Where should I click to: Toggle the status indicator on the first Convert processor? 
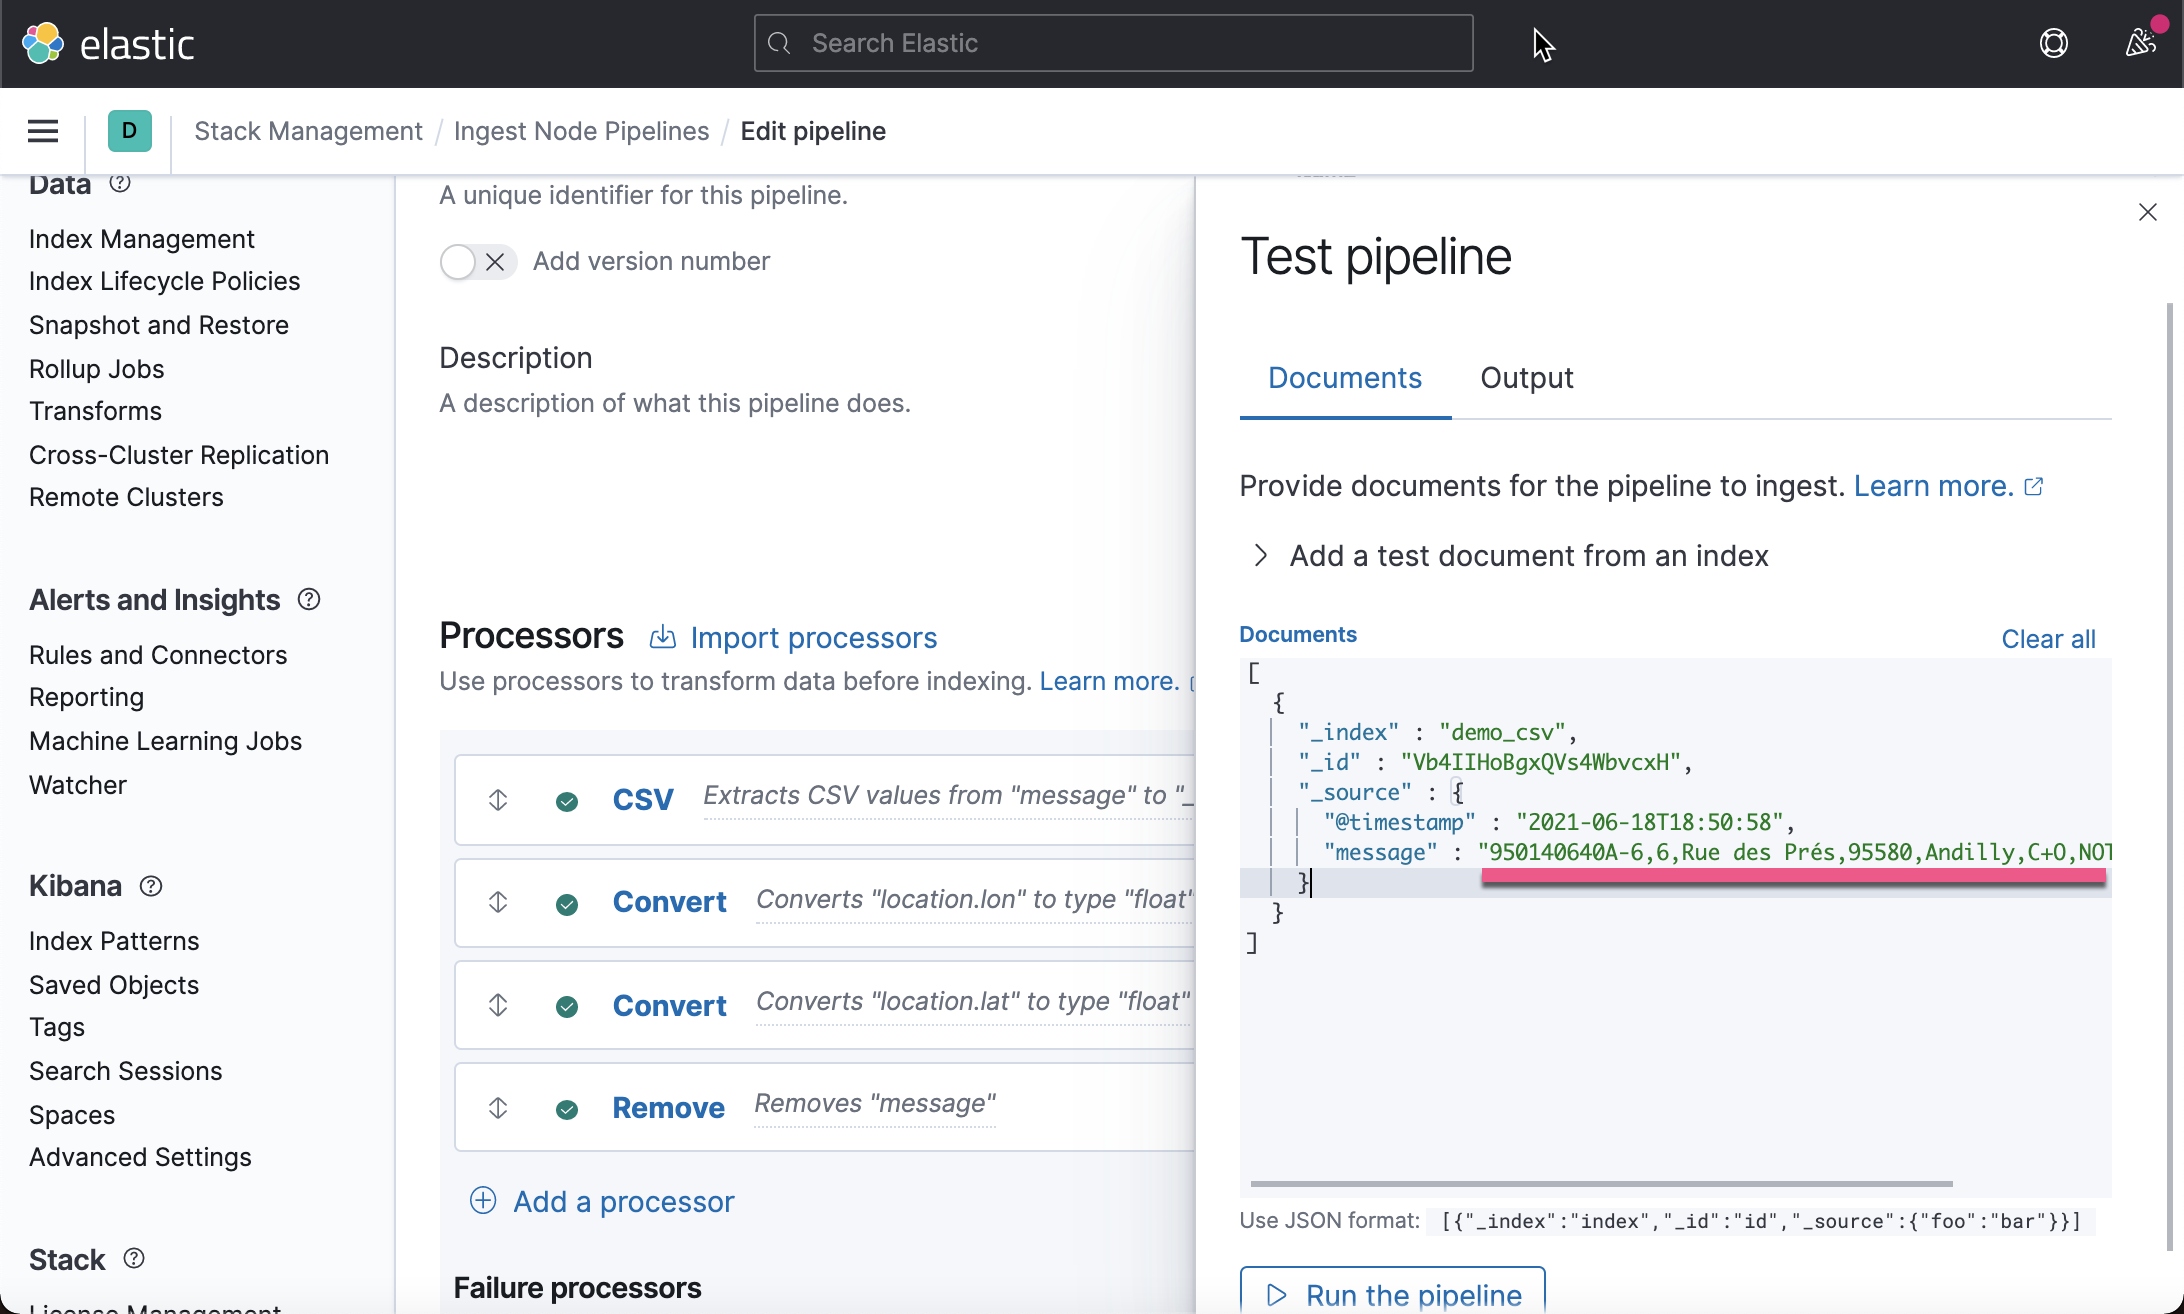567,903
